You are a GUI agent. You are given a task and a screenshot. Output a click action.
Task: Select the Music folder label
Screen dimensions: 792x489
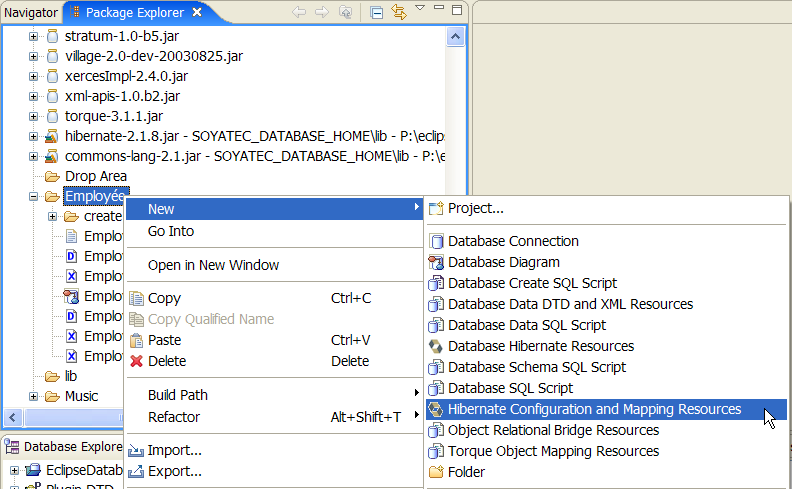pos(81,397)
